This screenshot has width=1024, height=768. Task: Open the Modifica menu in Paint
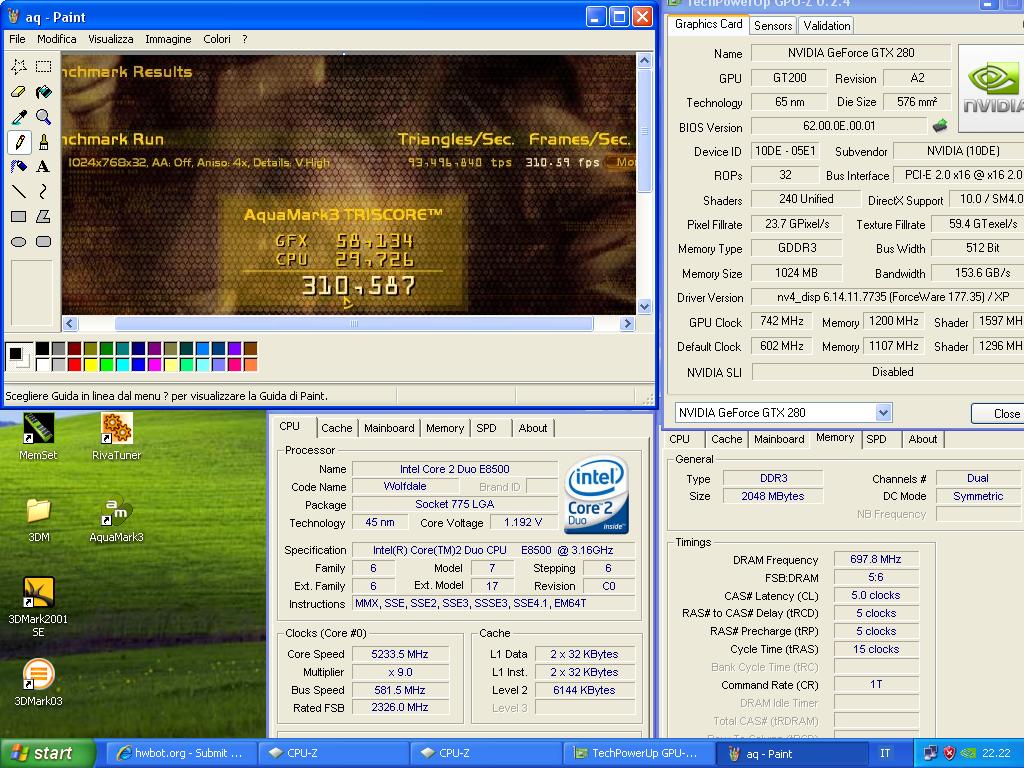coord(57,39)
